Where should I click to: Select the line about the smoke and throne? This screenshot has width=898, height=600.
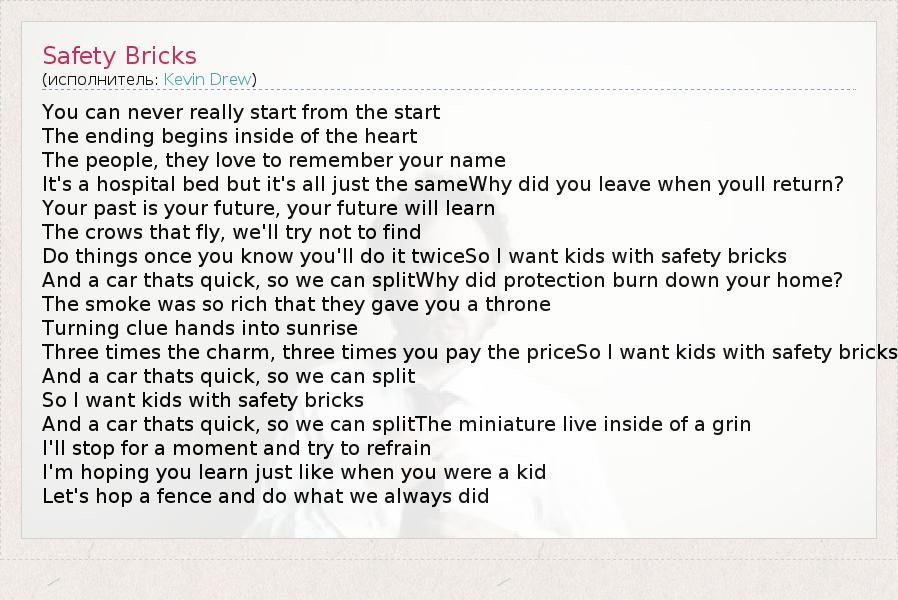pos(296,304)
